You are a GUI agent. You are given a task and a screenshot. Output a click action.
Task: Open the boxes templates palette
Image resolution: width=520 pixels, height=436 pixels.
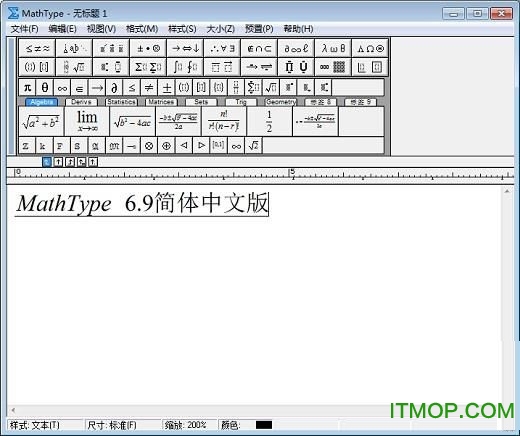[x=370, y=67]
